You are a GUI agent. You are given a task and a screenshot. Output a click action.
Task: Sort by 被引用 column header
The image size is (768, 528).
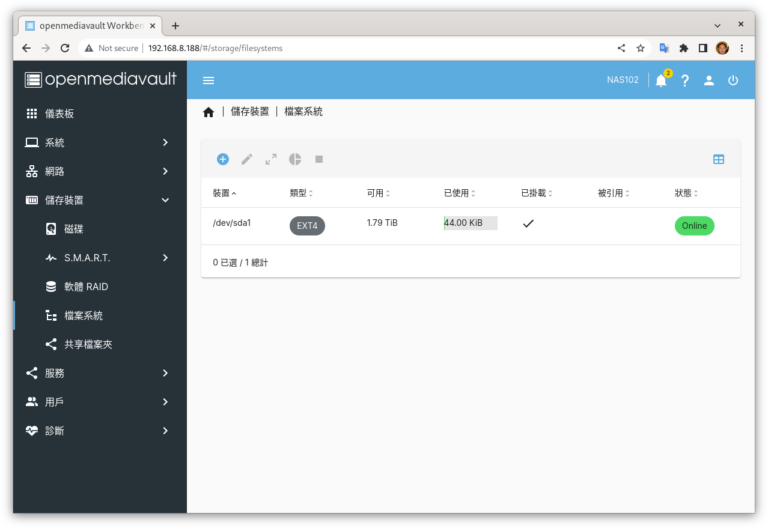(613, 193)
